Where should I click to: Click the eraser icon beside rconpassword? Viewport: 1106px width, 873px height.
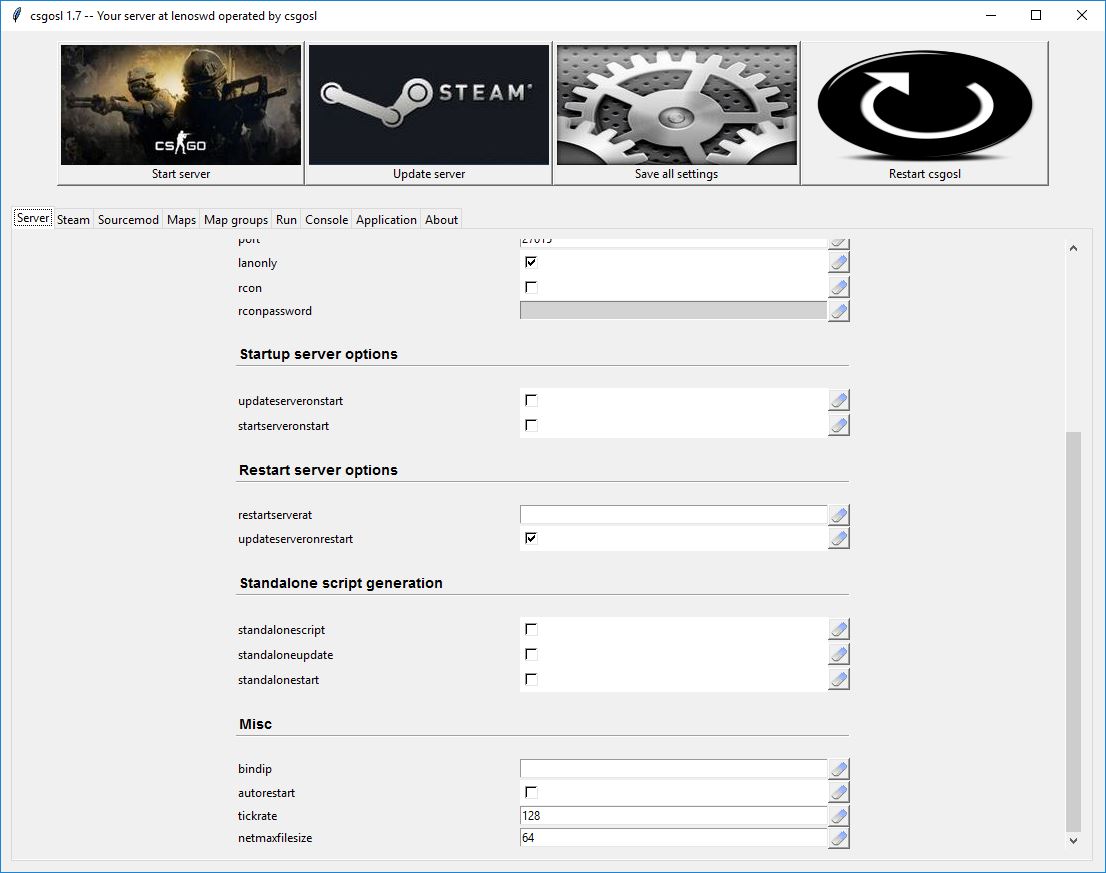[839, 311]
